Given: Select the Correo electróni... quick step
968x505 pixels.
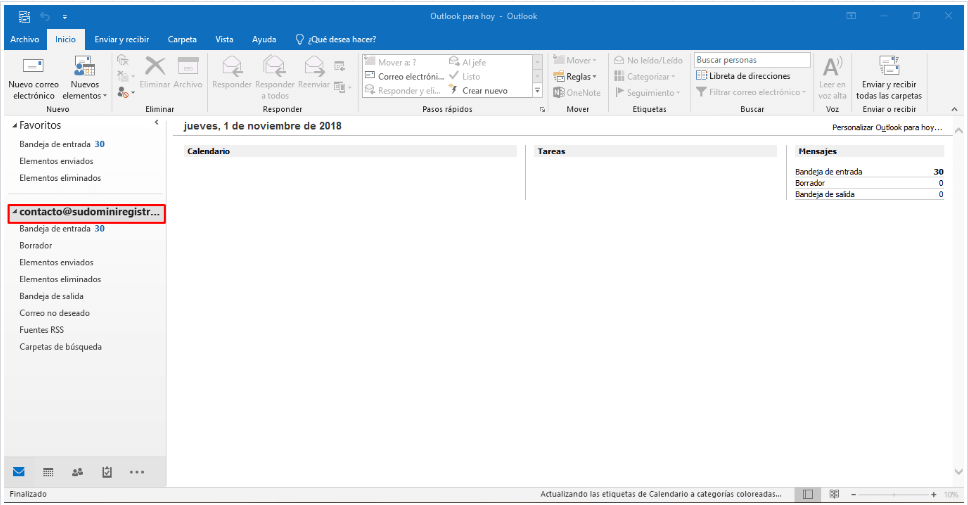Looking at the screenshot, I should 404,77.
